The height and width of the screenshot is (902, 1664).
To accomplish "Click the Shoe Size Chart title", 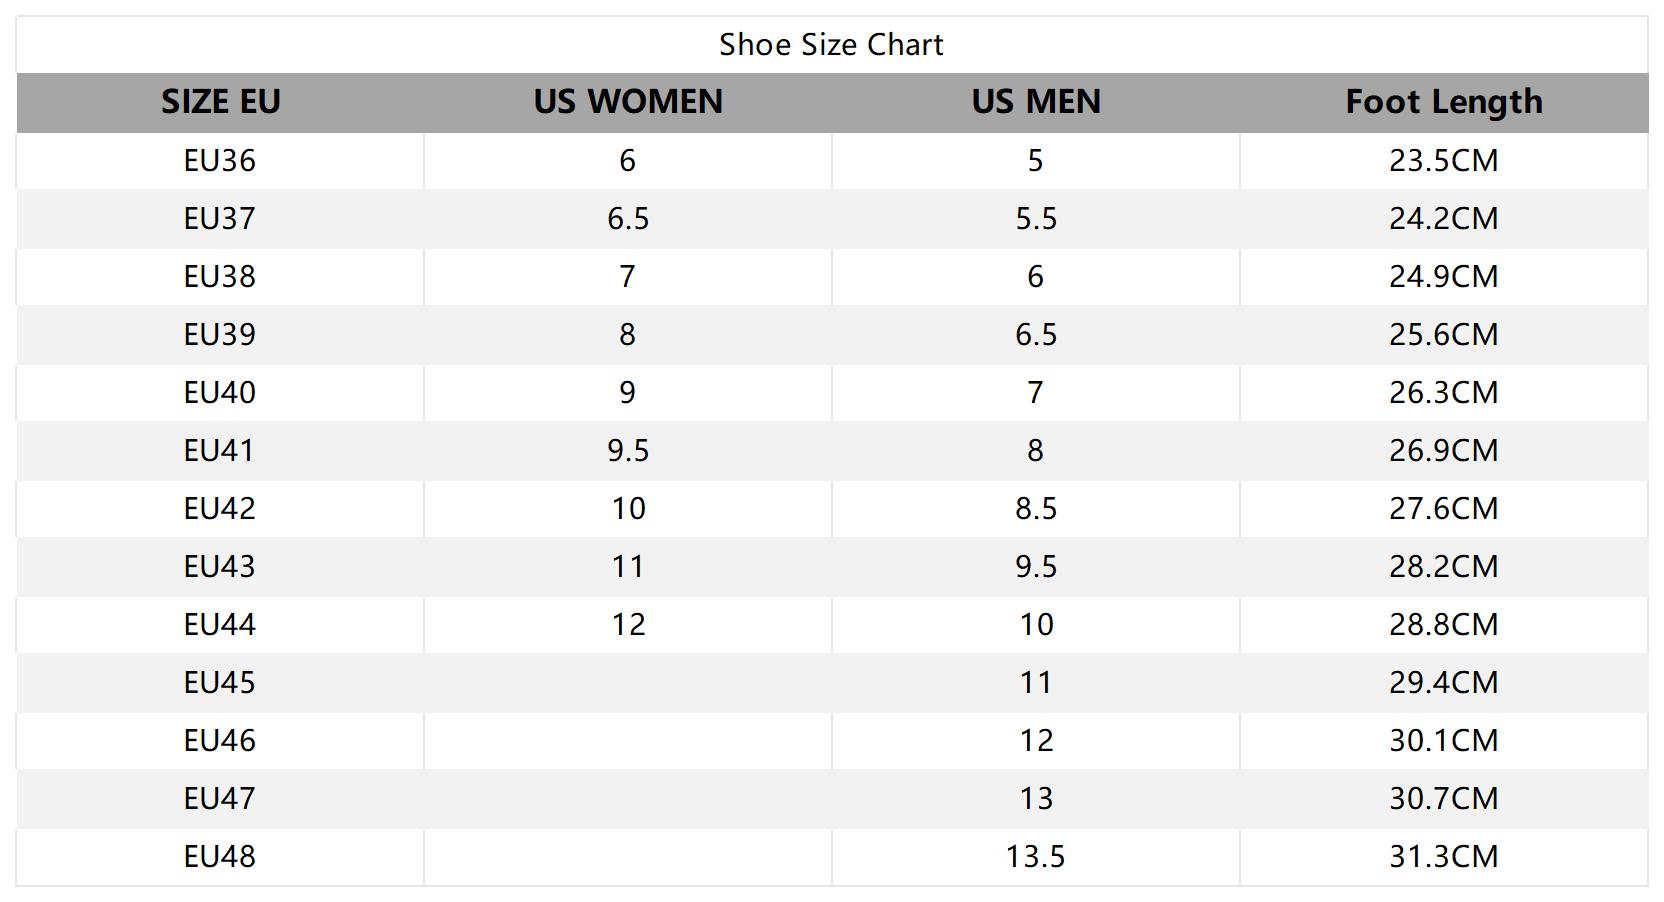I will (x=831, y=45).
